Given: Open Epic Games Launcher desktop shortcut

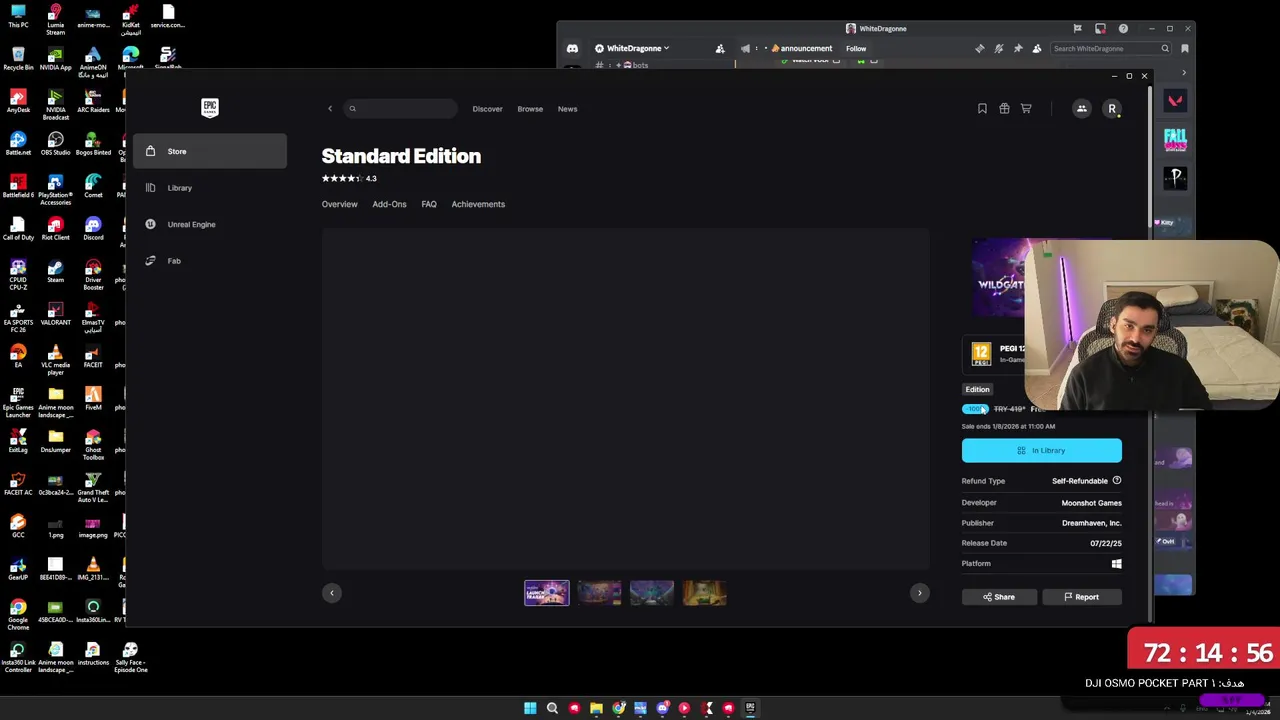Looking at the screenshot, I should (18, 400).
